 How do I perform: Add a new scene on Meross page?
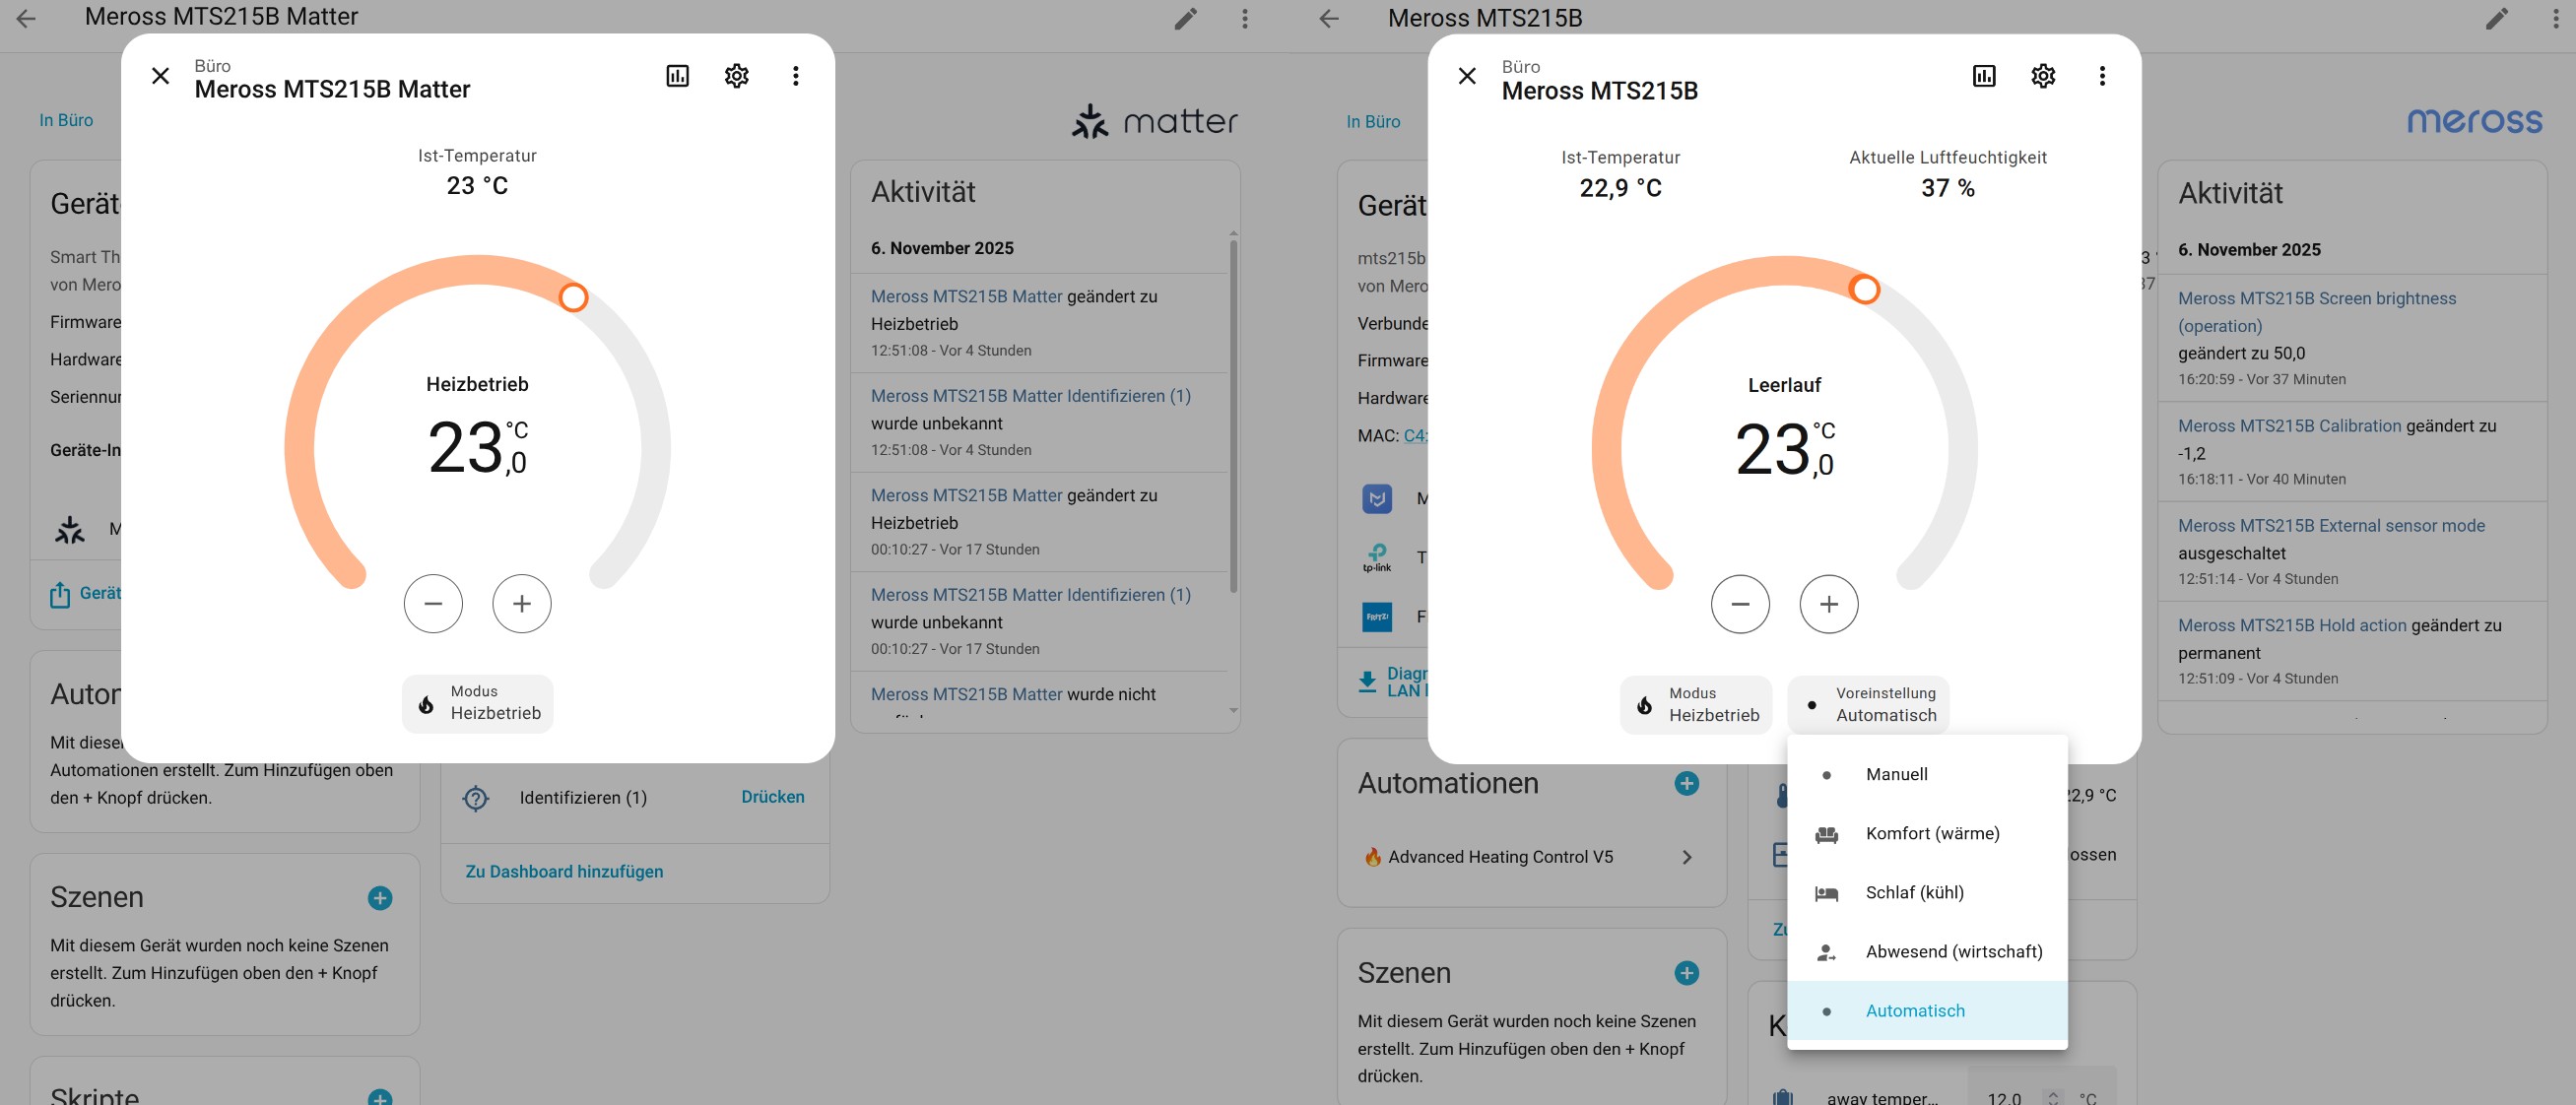tap(1686, 973)
